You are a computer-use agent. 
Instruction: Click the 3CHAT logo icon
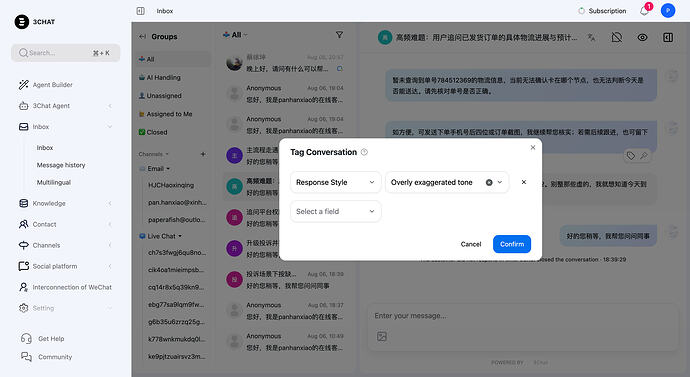22,22
